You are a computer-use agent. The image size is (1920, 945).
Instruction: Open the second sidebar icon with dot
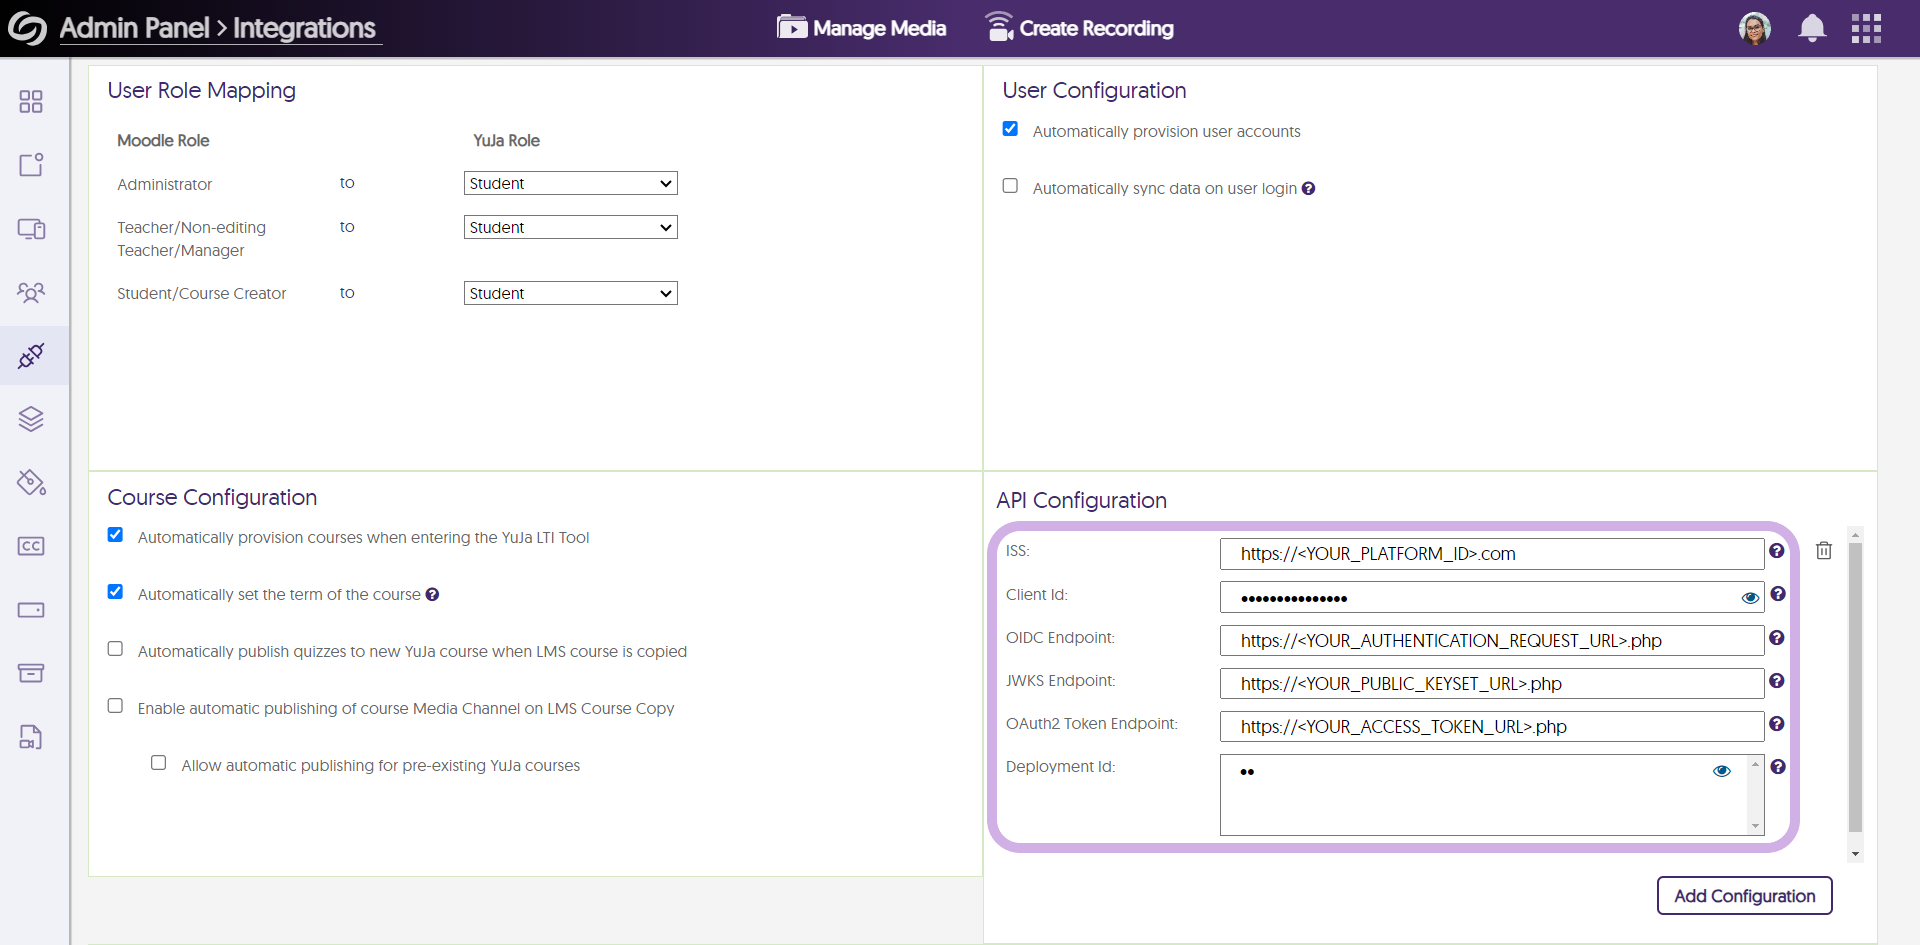[x=31, y=165]
